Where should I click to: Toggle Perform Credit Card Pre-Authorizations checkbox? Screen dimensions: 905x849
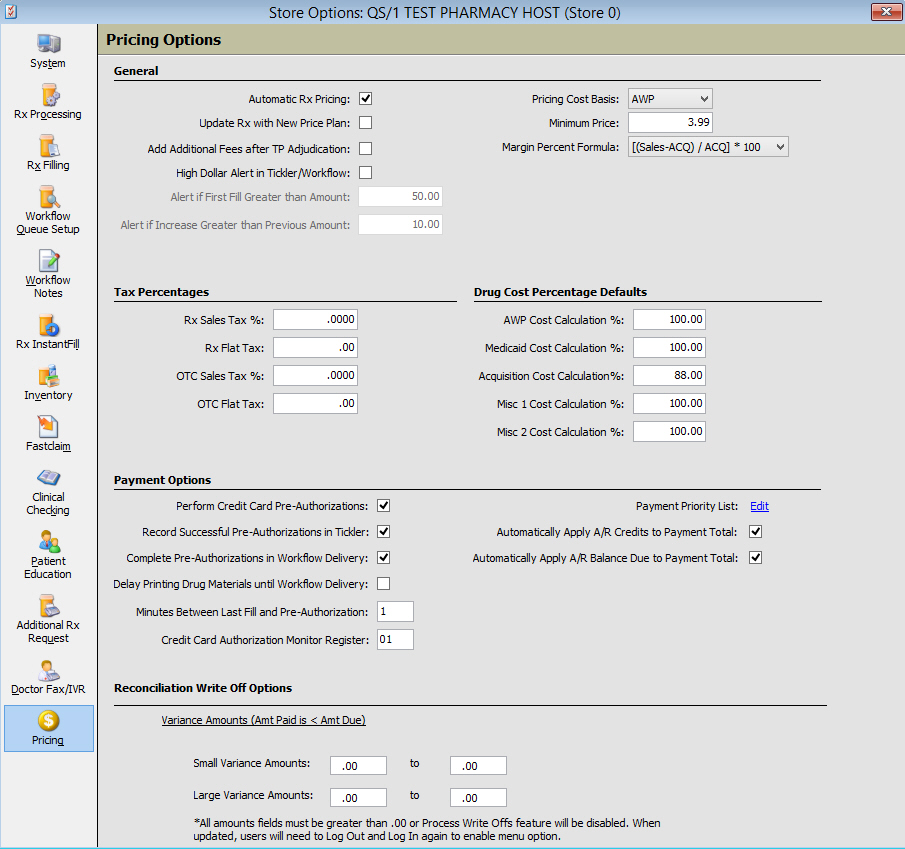point(384,506)
